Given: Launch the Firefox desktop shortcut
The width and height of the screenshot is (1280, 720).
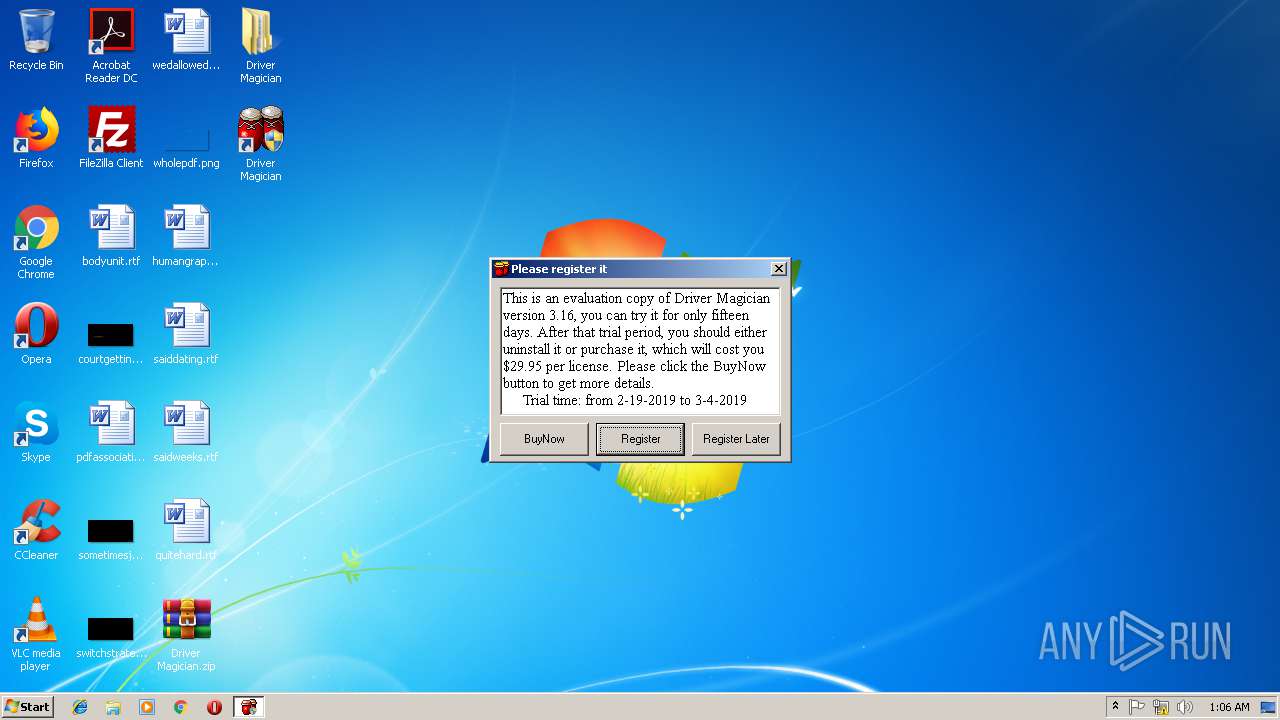Looking at the screenshot, I should tap(36, 138).
